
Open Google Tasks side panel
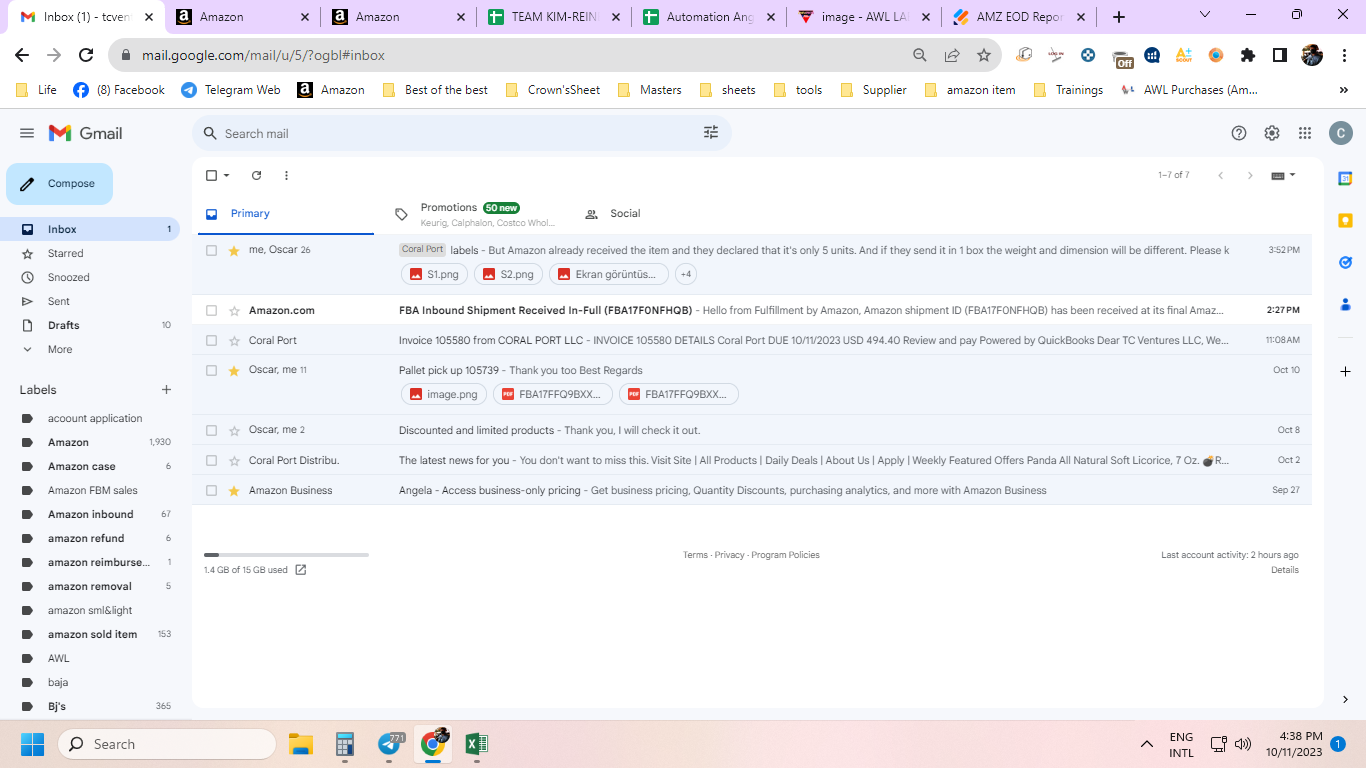pos(1345,262)
